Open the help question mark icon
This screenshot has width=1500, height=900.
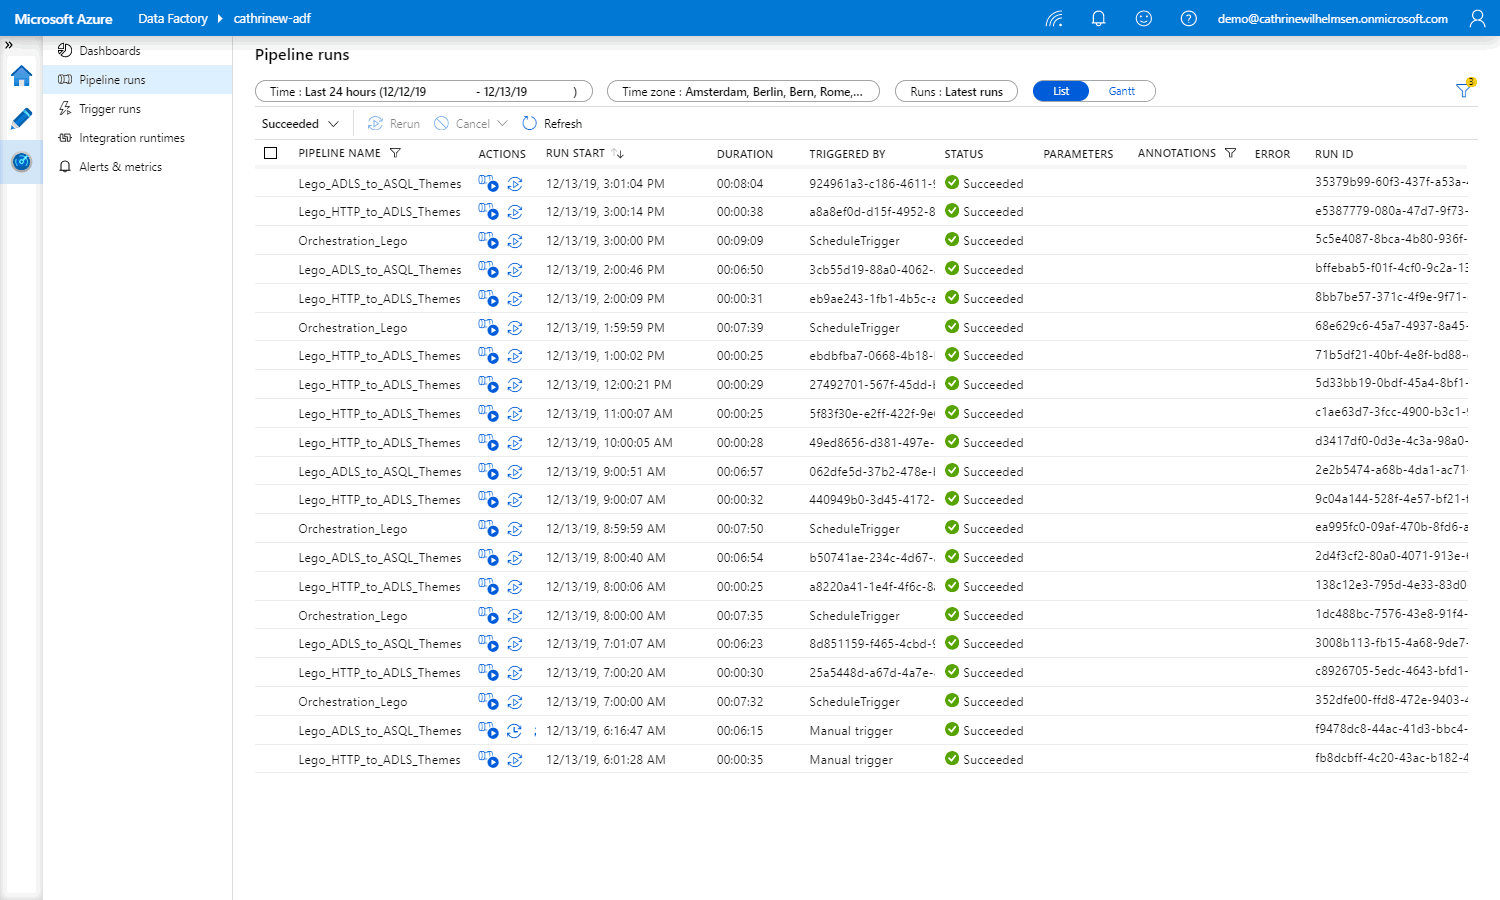pos(1189,19)
